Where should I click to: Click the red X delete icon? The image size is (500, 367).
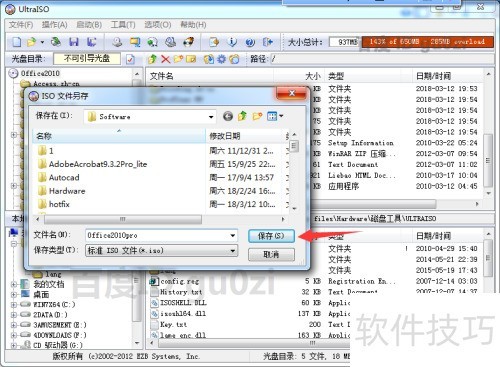pyautogui.click(x=165, y=59)
